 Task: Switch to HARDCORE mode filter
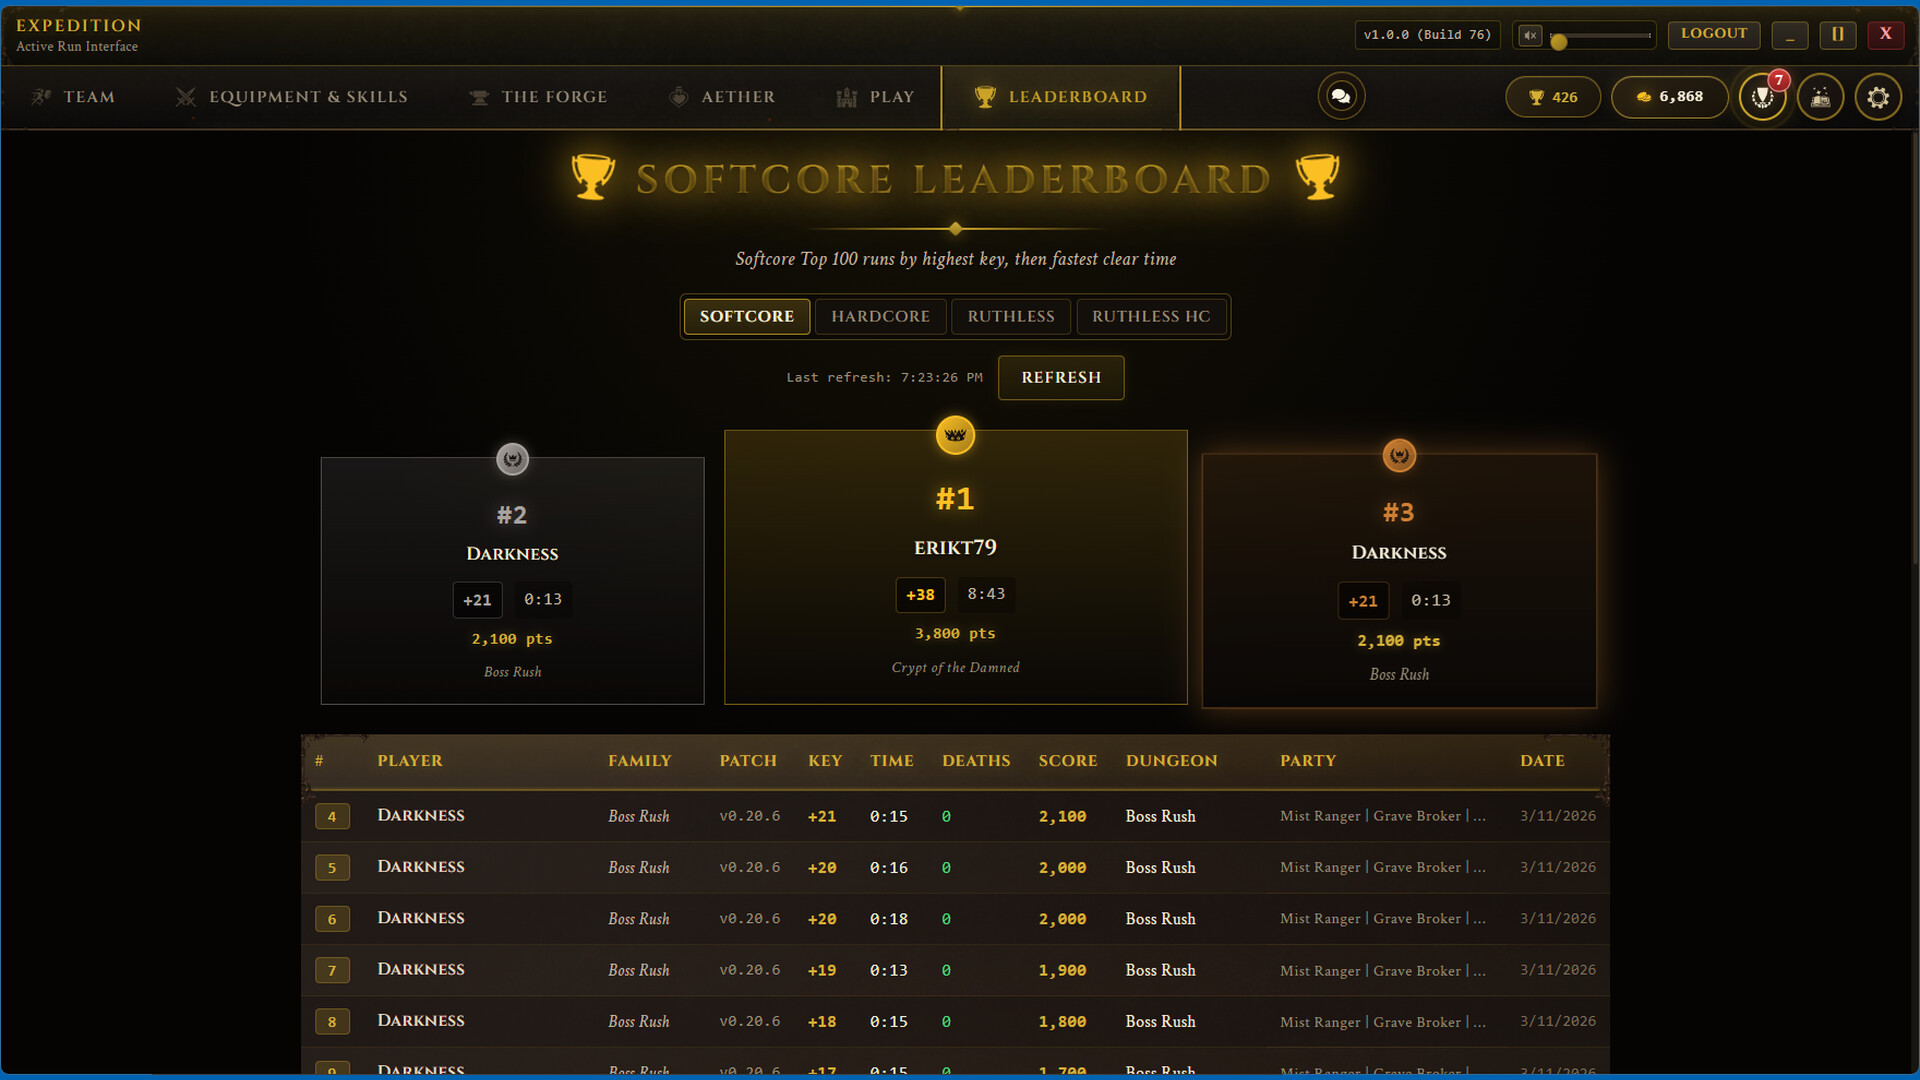pos(880,316)
